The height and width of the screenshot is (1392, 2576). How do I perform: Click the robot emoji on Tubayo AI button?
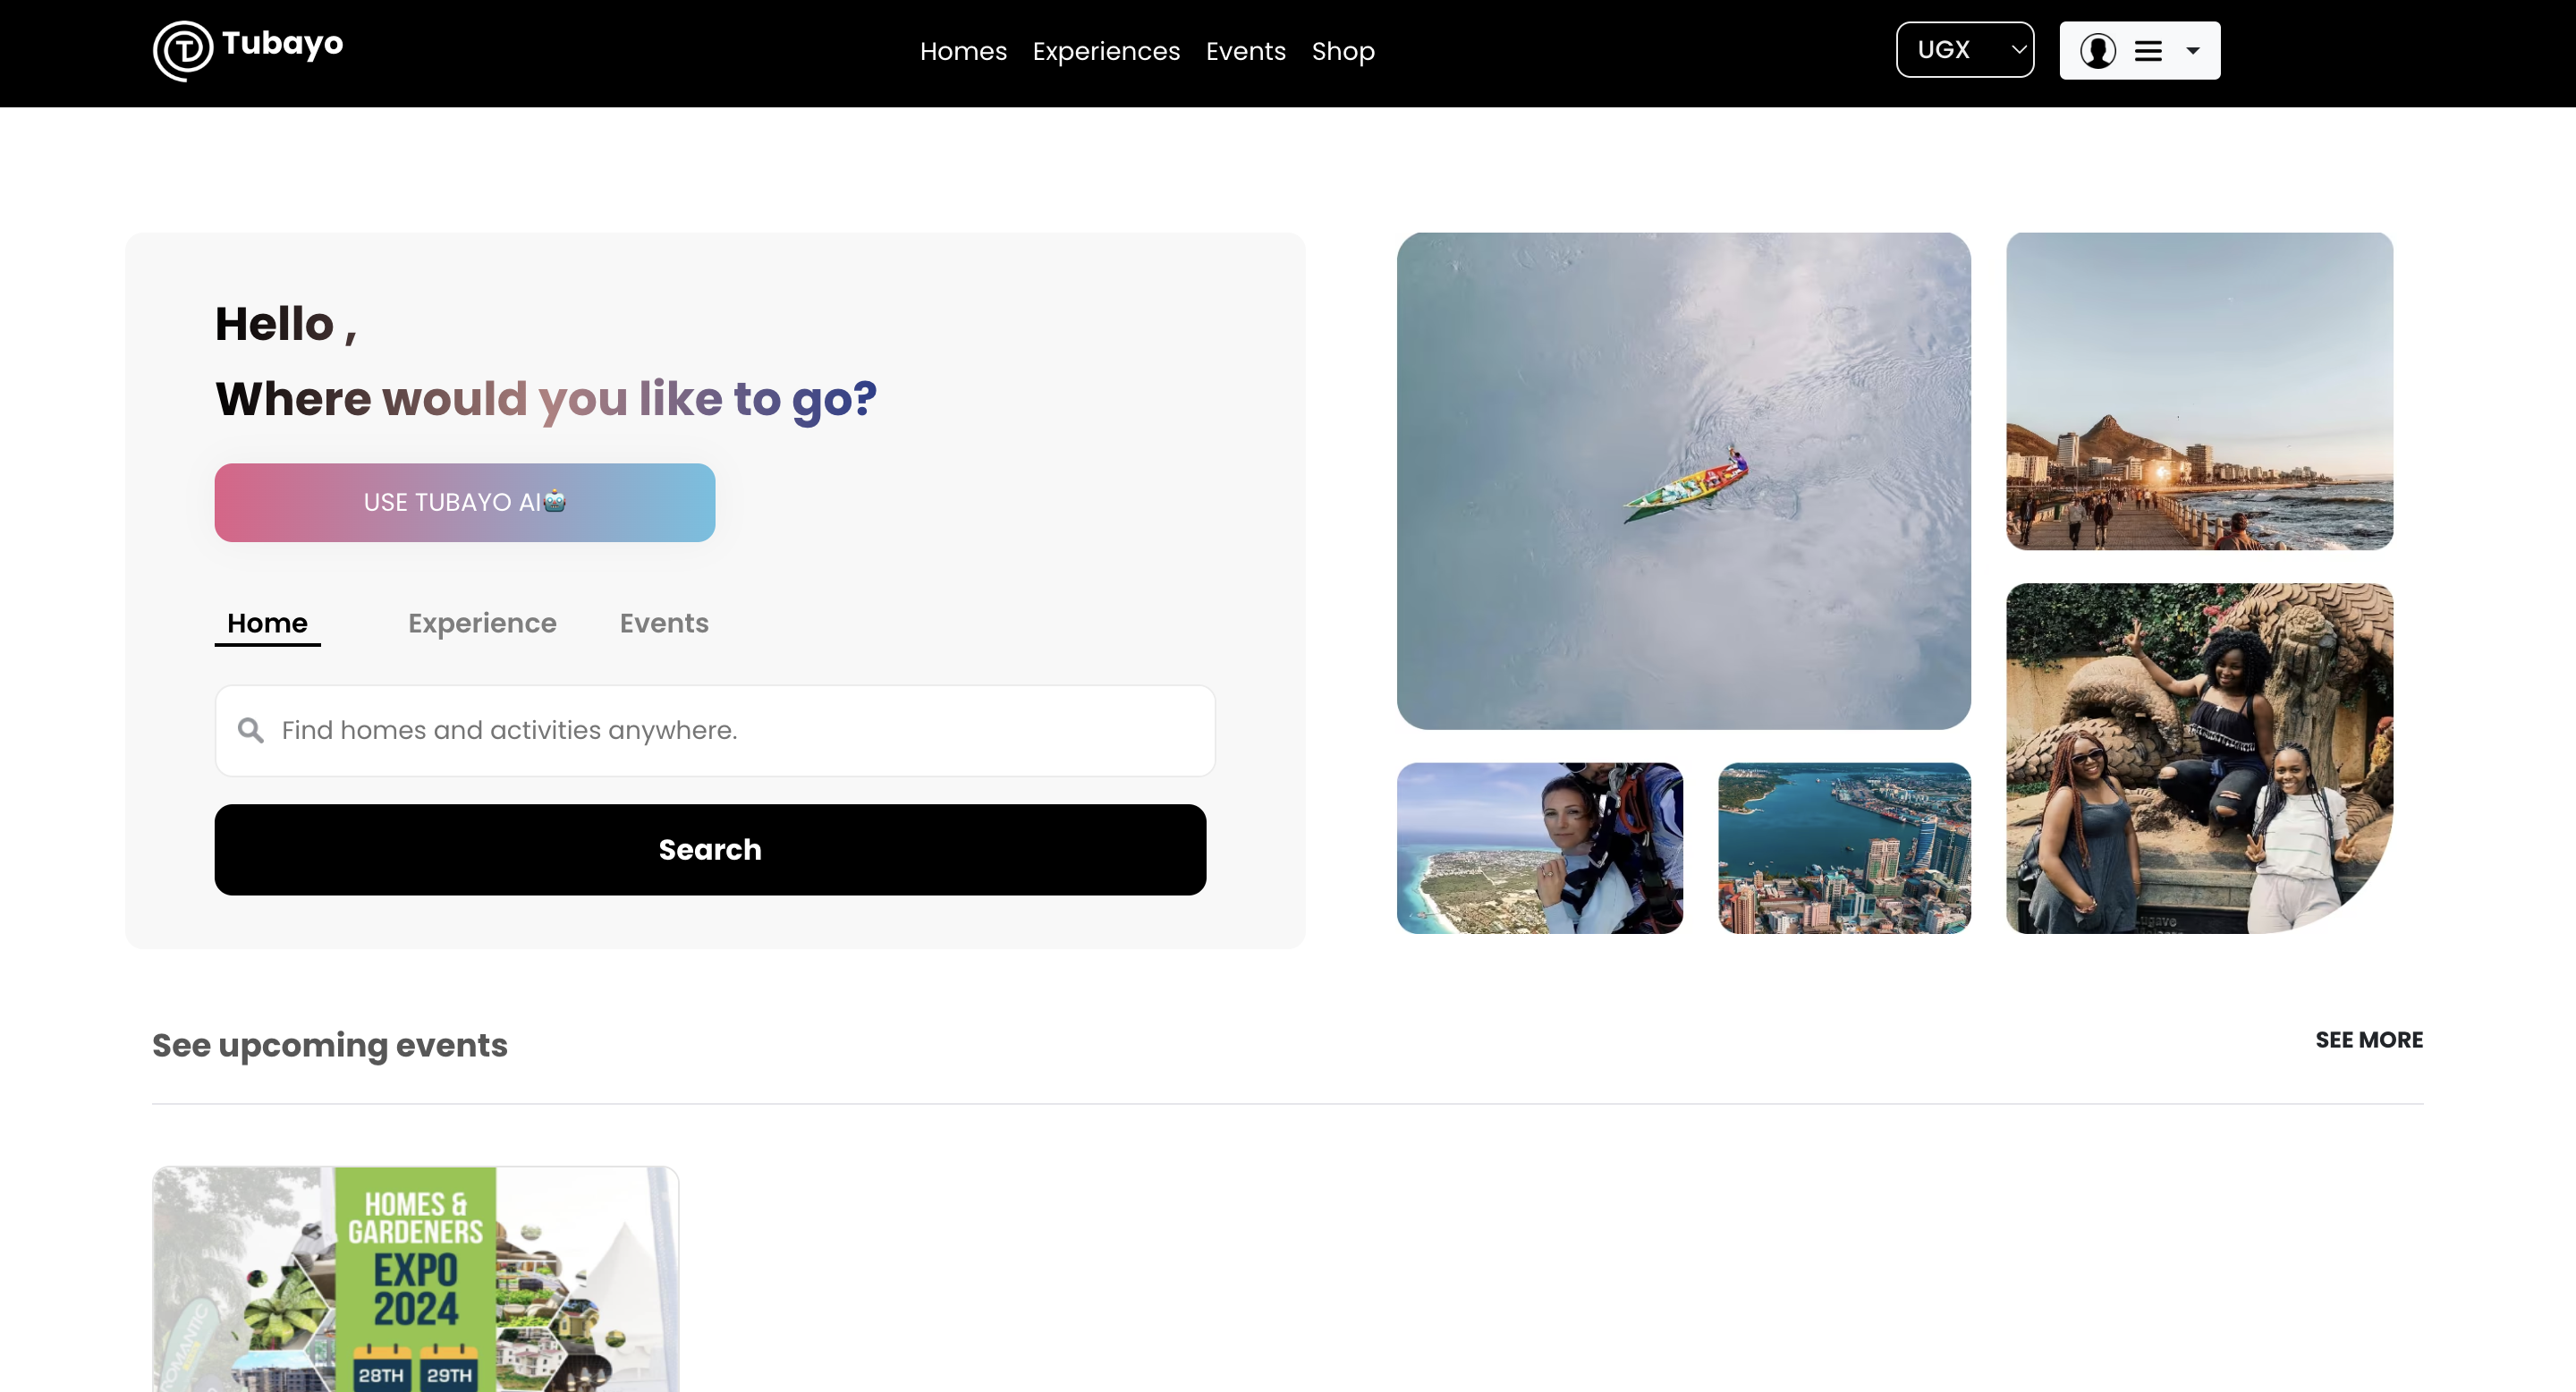(555, 501)
